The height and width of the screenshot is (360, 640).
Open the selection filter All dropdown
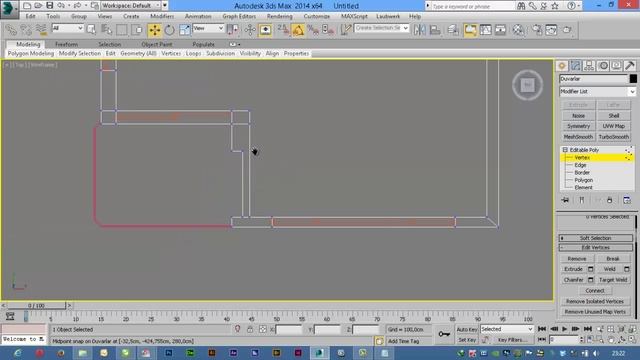[68, 28]
